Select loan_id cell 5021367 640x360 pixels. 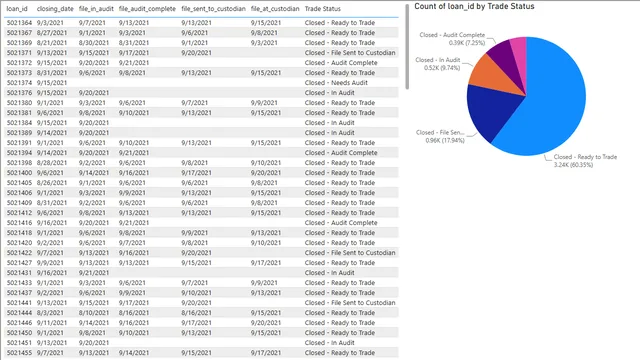(19, 33)
